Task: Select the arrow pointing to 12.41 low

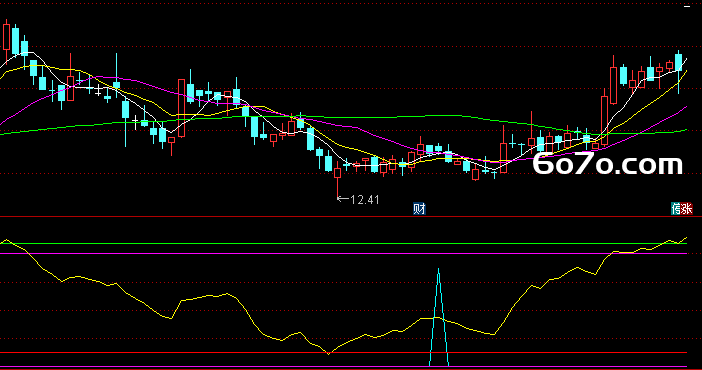Action: [343, 198]
